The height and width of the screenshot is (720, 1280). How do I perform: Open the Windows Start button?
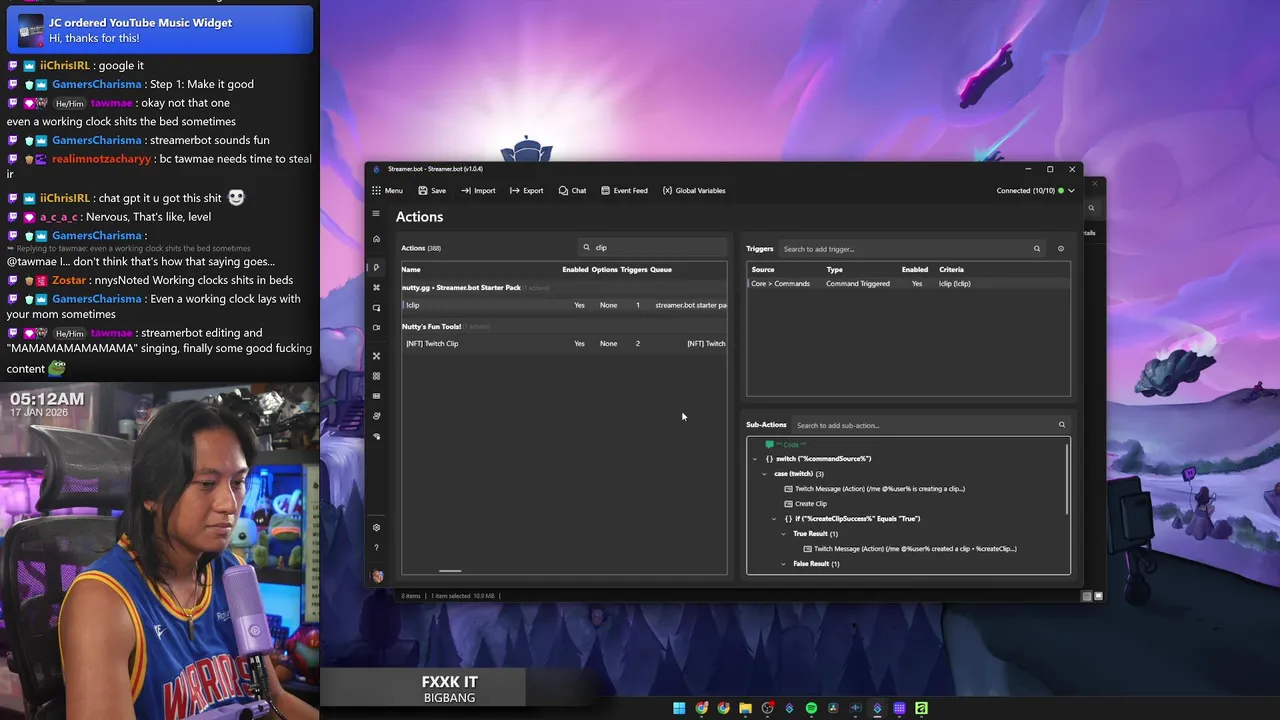(x=679, y=708)
